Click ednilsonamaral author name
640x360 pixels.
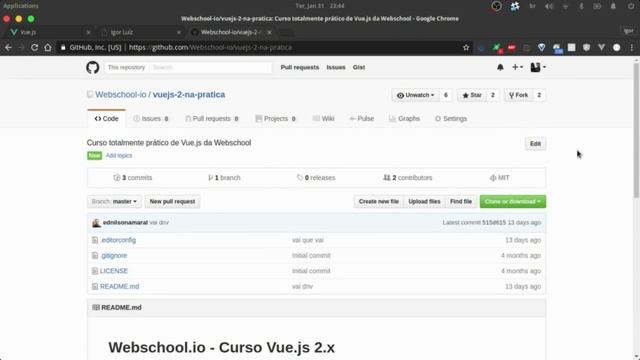pyautogui.click(x=125, y=222)
